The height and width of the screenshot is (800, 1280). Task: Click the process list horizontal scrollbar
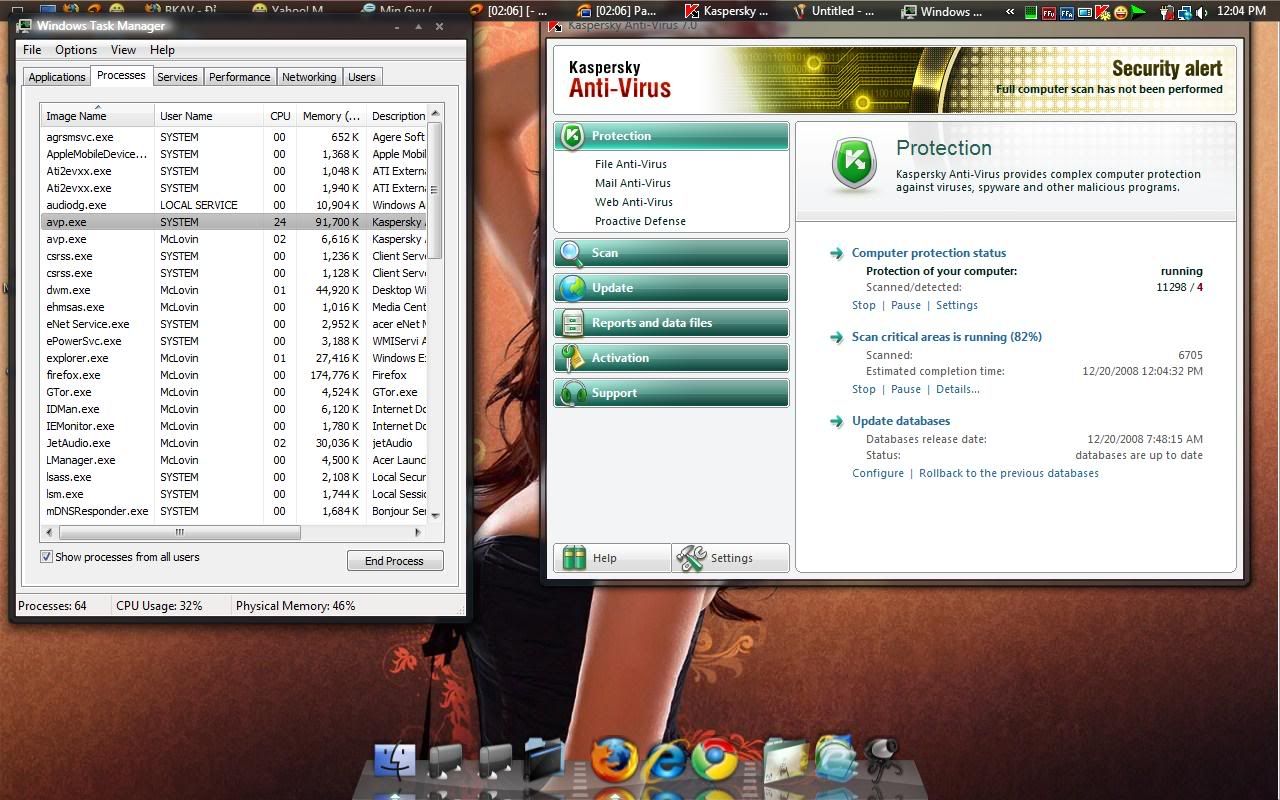[x=180, y=533]
